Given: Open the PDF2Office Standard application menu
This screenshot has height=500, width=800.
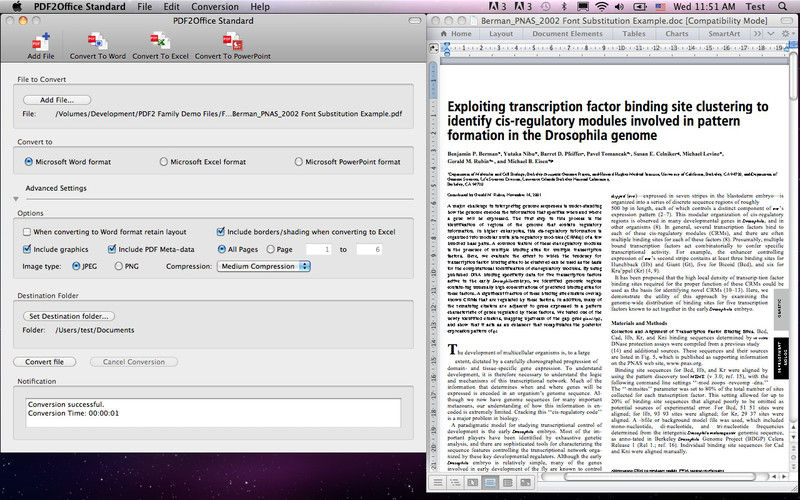Looking at the screenshot, I should [x=80, y=7].
